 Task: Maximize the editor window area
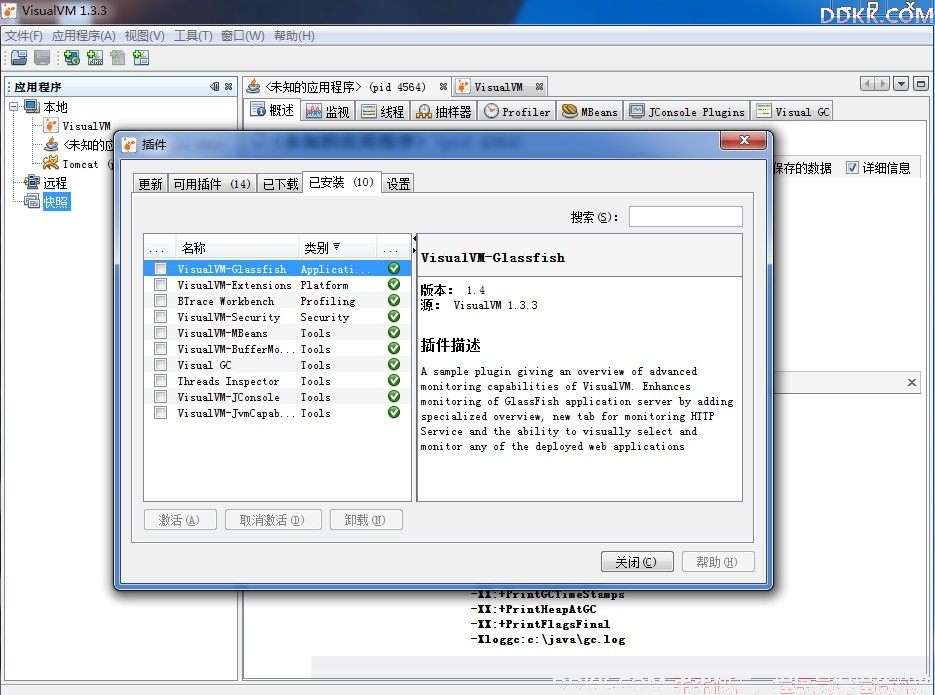(x=921, y=83)
